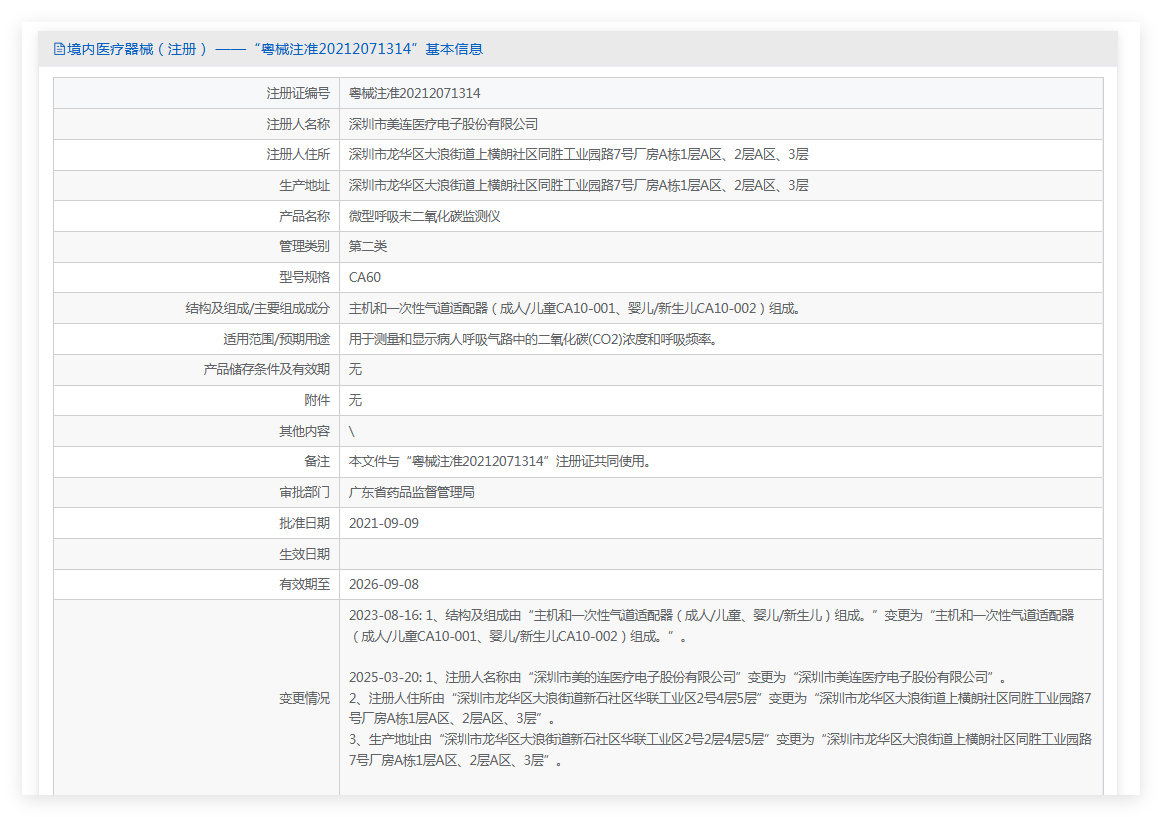Select the address value in 生产地址 row

pos(578,185)
